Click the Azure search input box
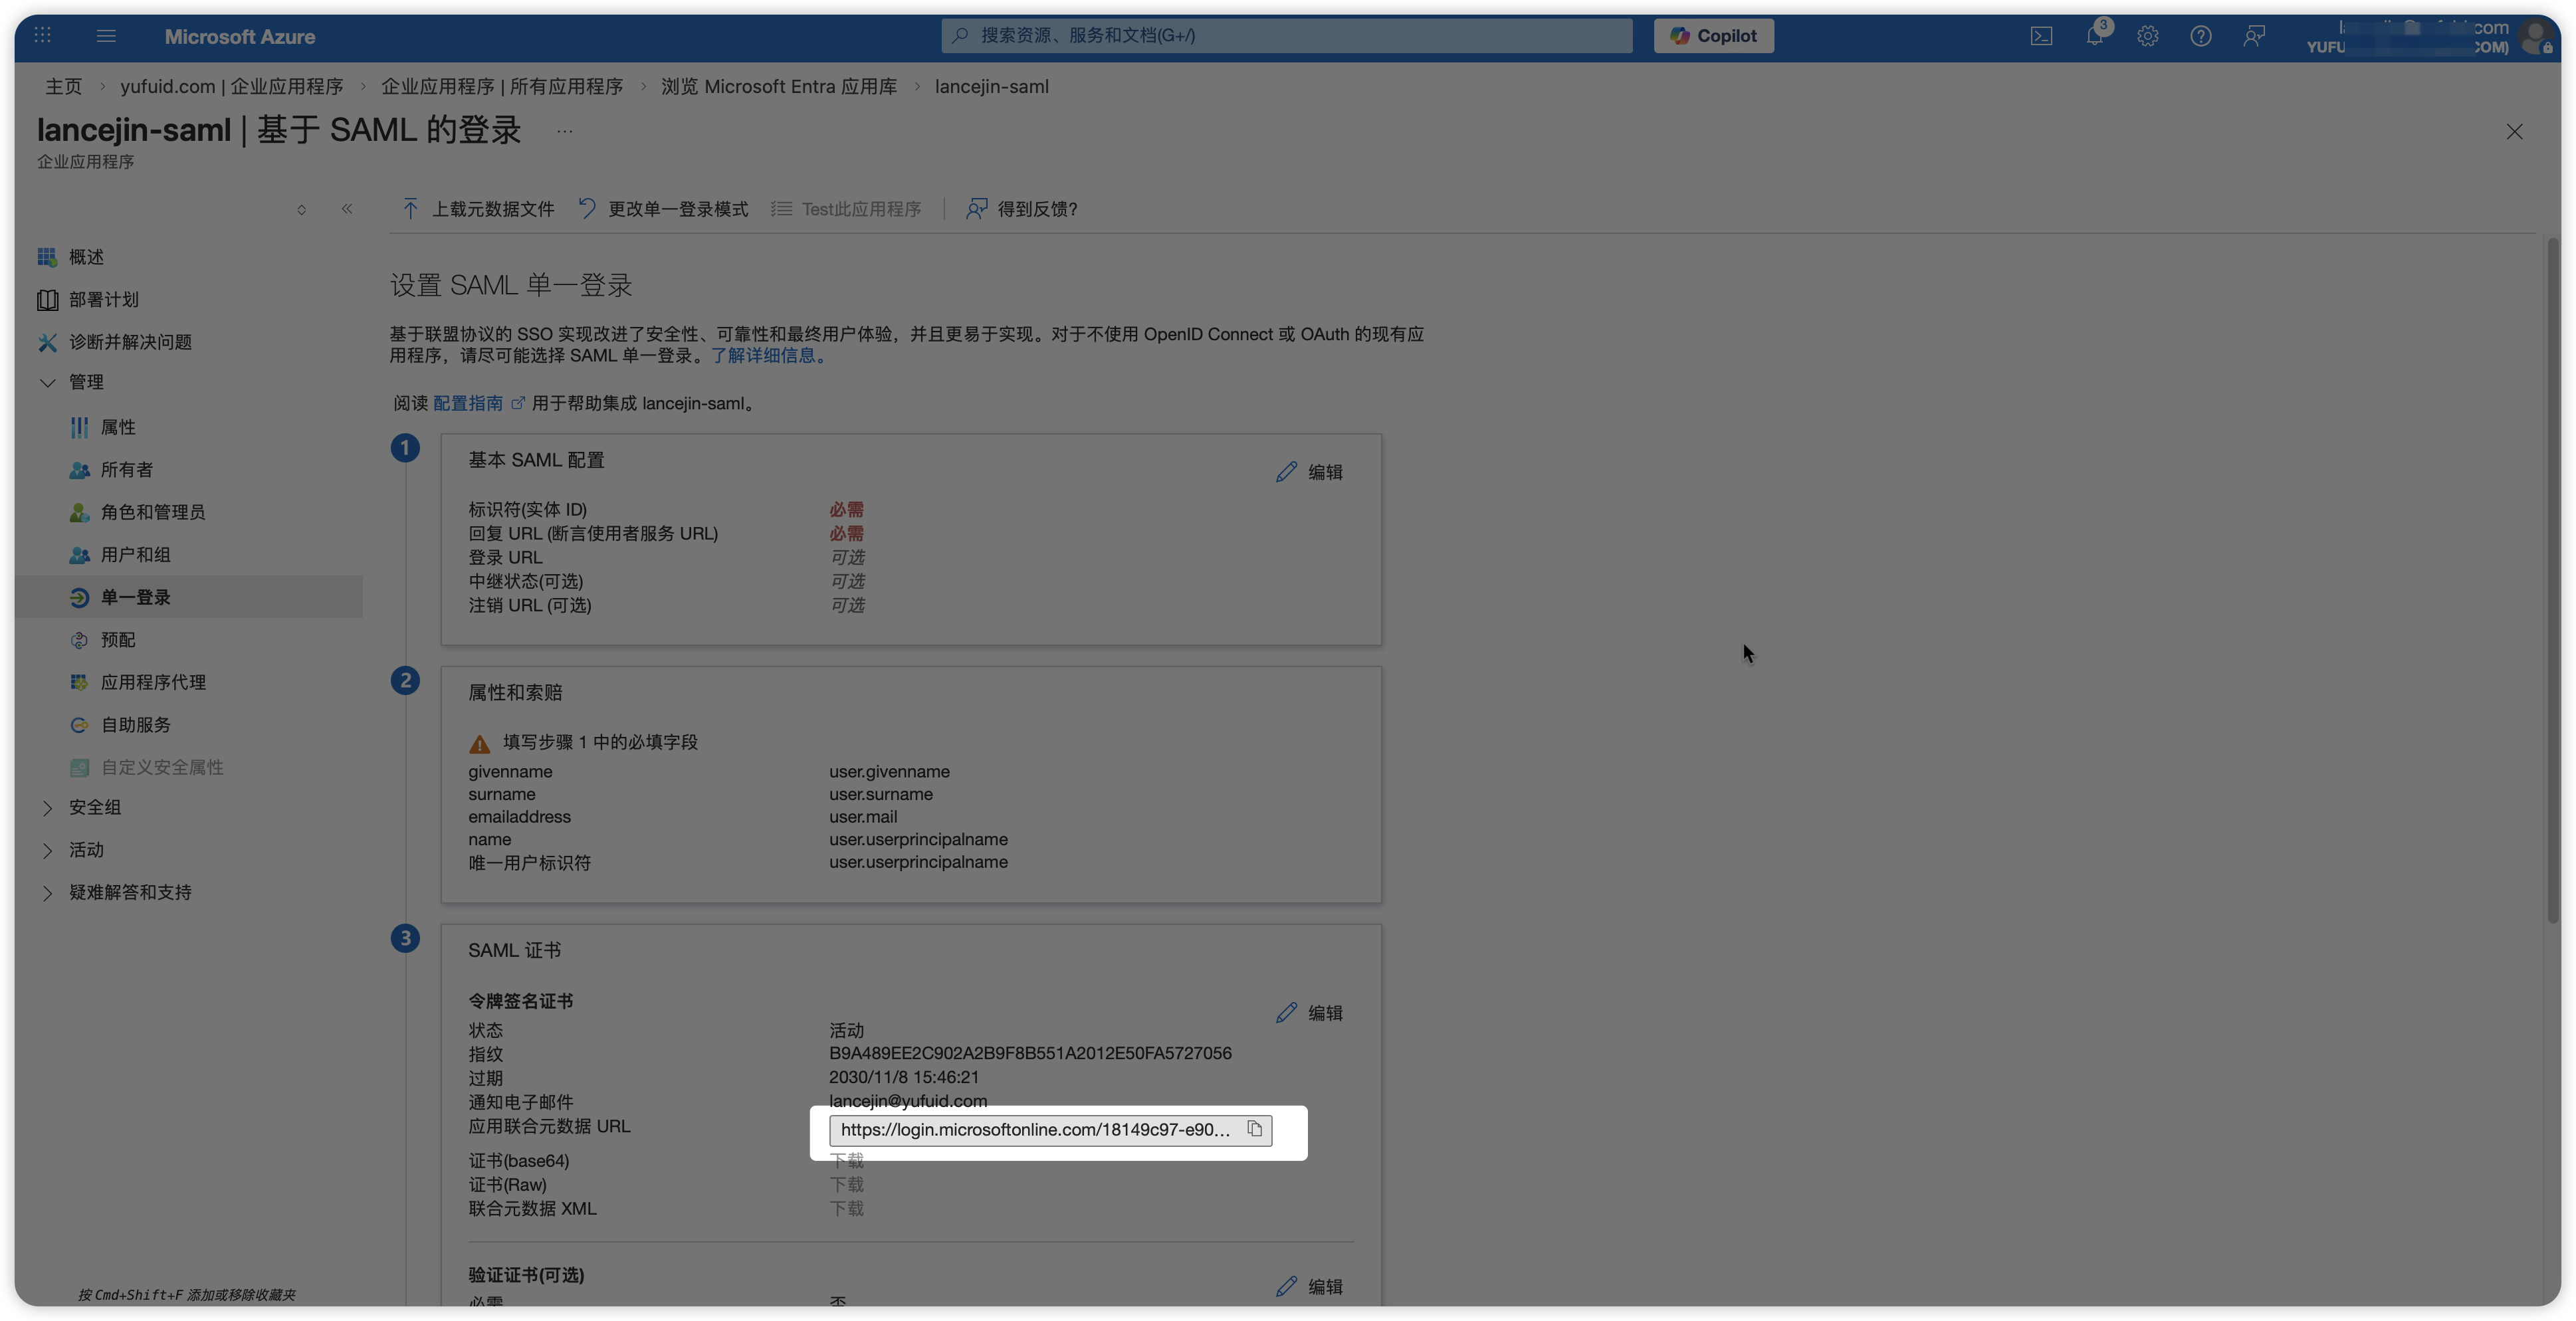This screenshot has height=1321, width=2576. (x=1286, y=36)
